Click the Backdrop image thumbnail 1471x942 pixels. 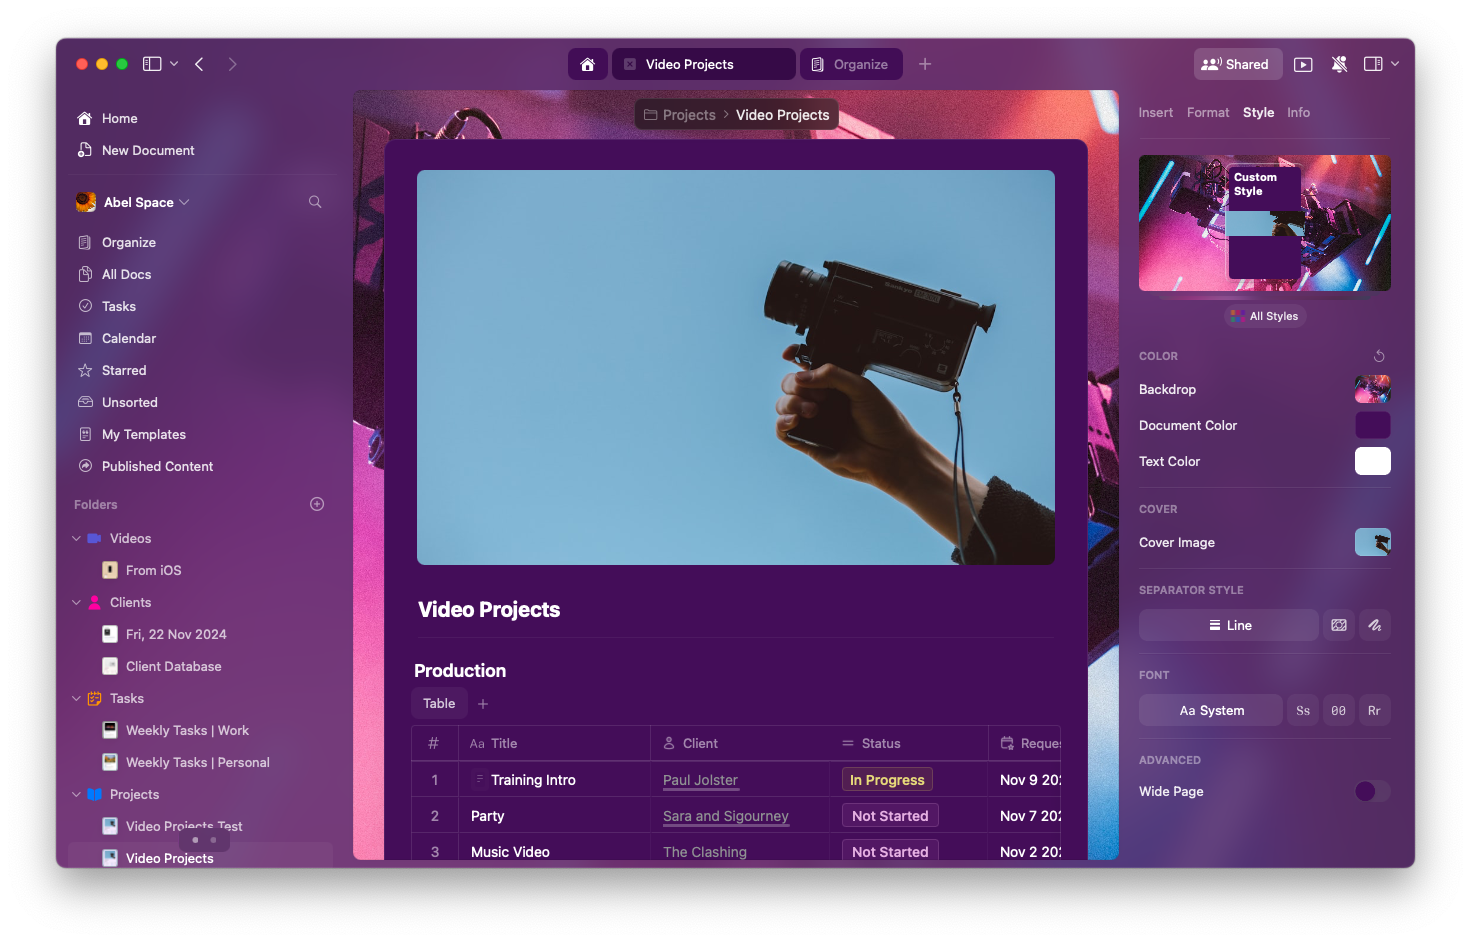coord(1371,389)
